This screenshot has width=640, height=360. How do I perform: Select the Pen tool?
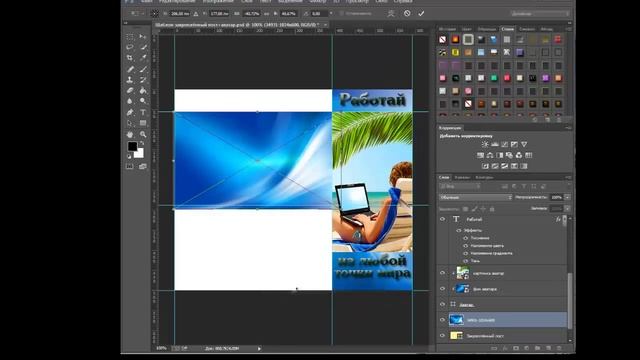(130, 112)
